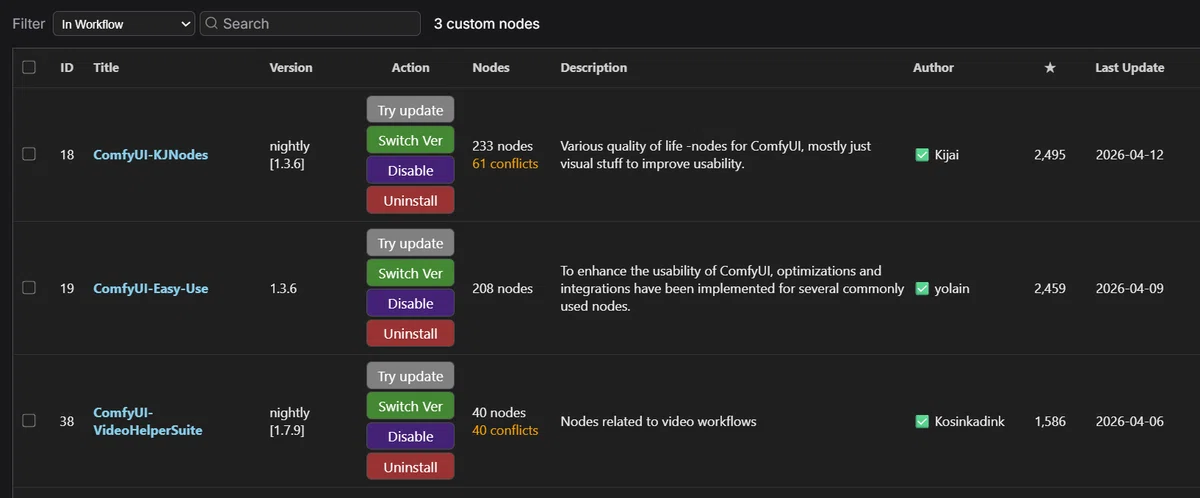Click Switch Ver for ComfyUI-KJNodes
Screen dimensions: 1200x498
410,140
